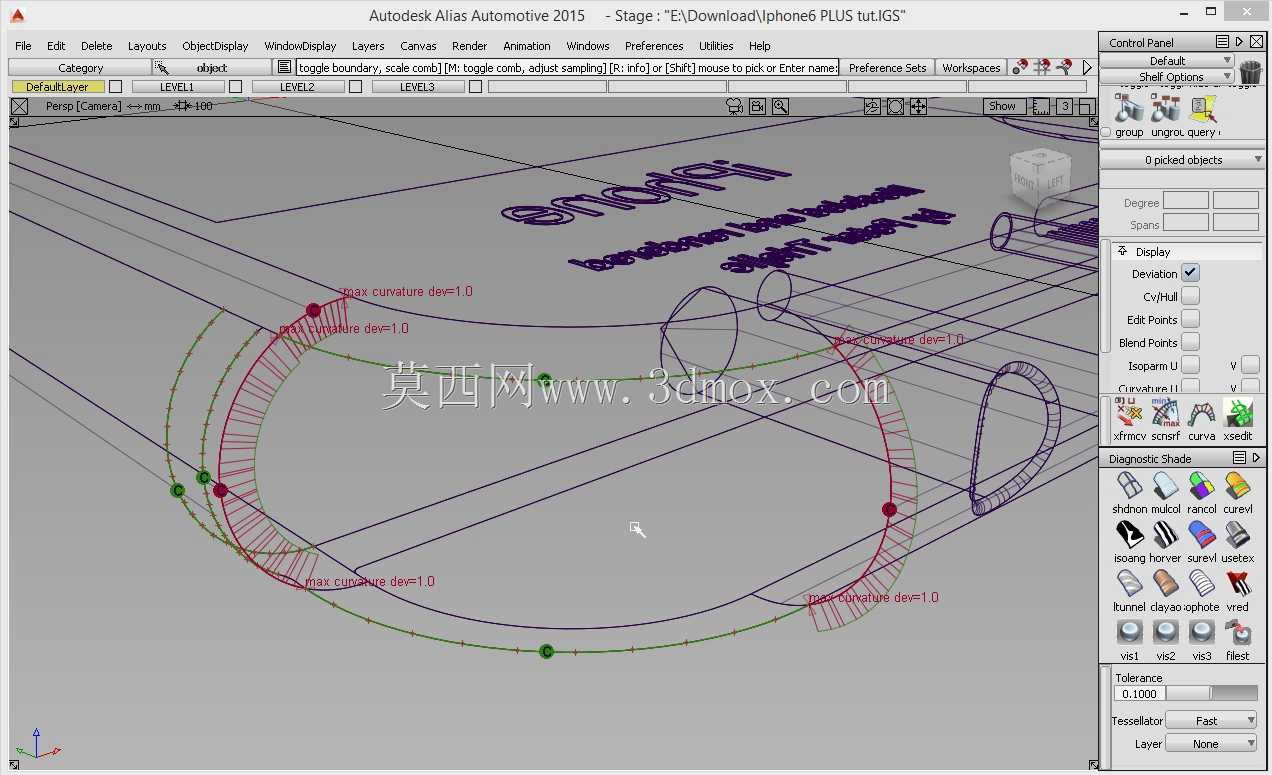Screen dimensions: 1272x775
Task: Toggle the Isoparm U checkbox
Action: coord(1190,365)
